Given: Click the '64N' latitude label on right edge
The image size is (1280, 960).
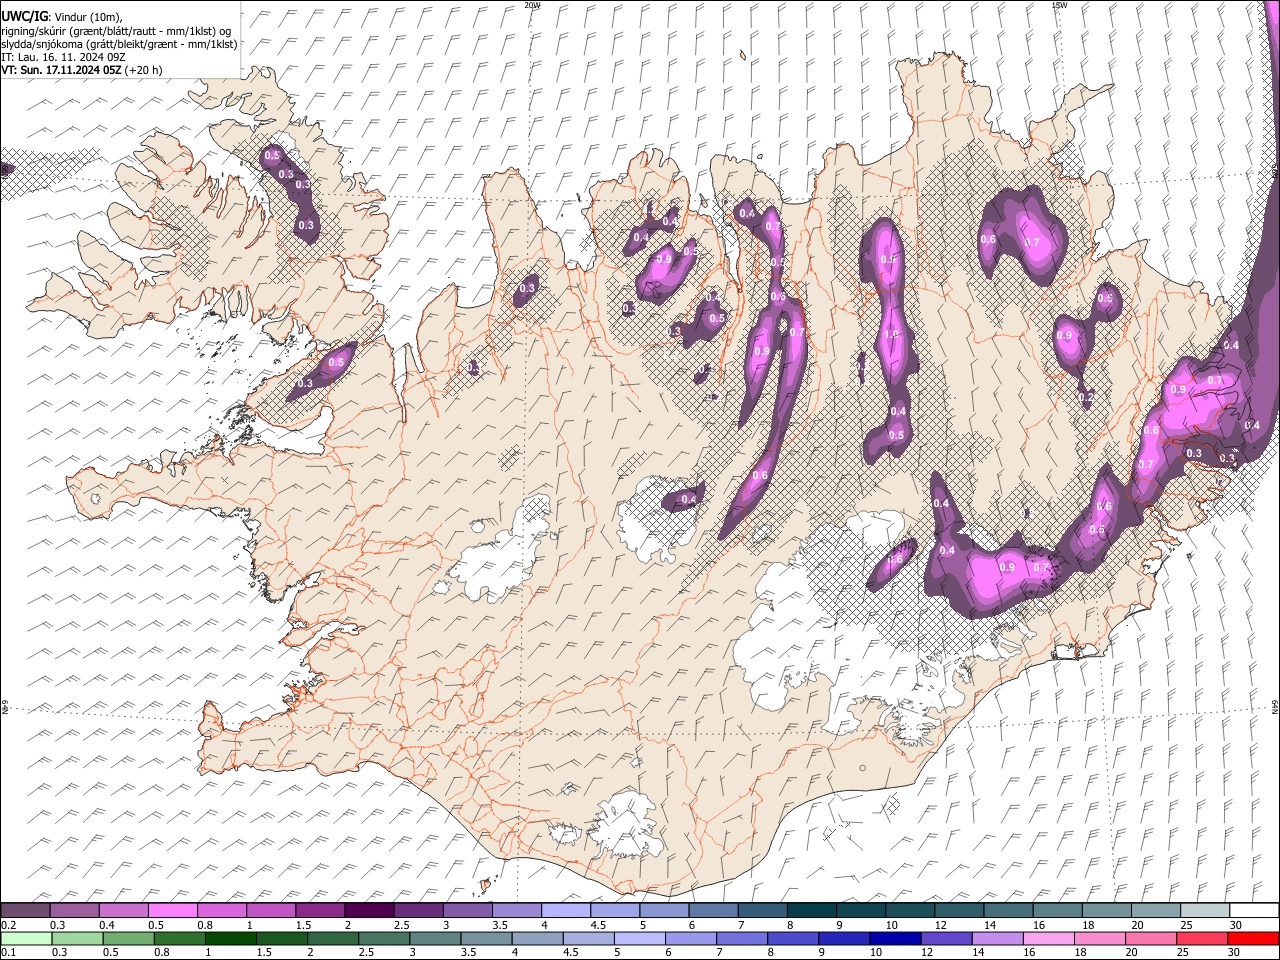Looking at the screenshot, I should (1275, 706).
